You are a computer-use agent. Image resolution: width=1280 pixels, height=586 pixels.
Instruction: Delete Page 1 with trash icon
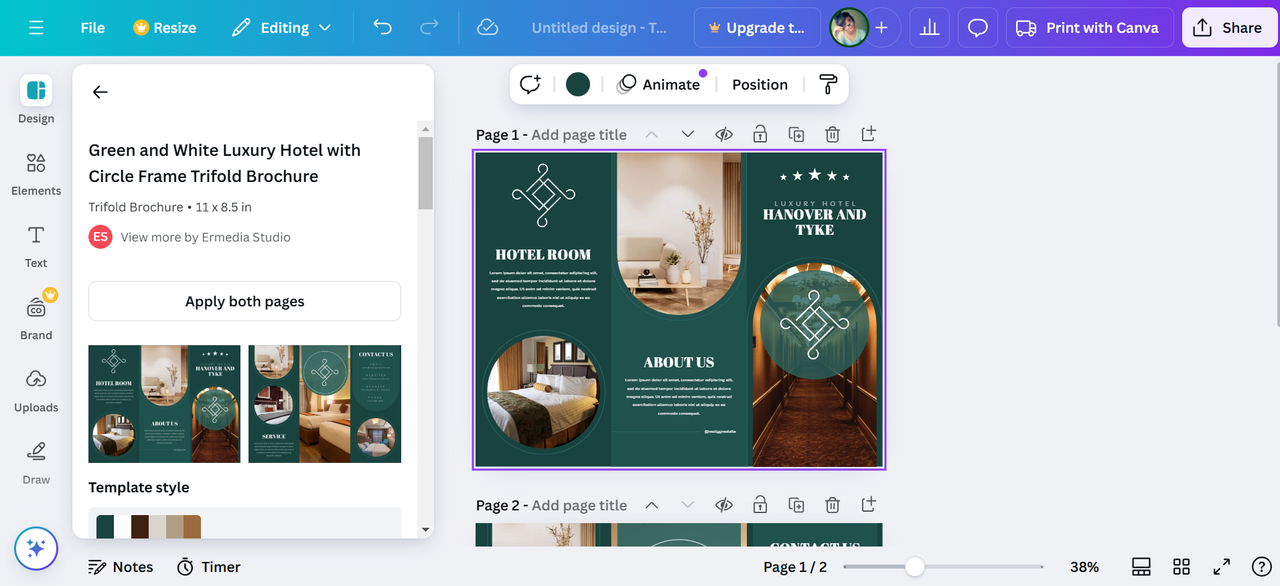tap(832, 134)
